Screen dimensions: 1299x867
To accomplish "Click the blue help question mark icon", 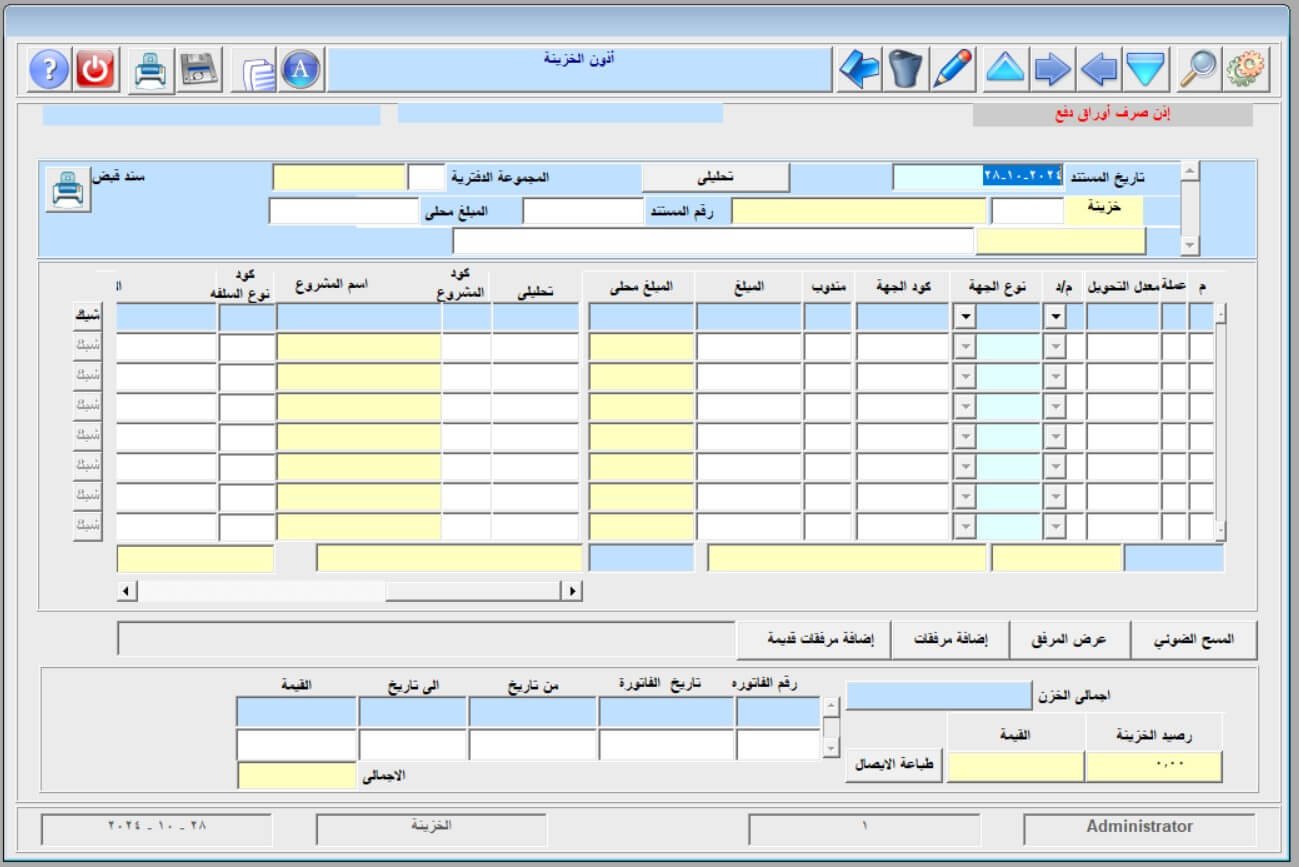I will [x=48, y=69].
